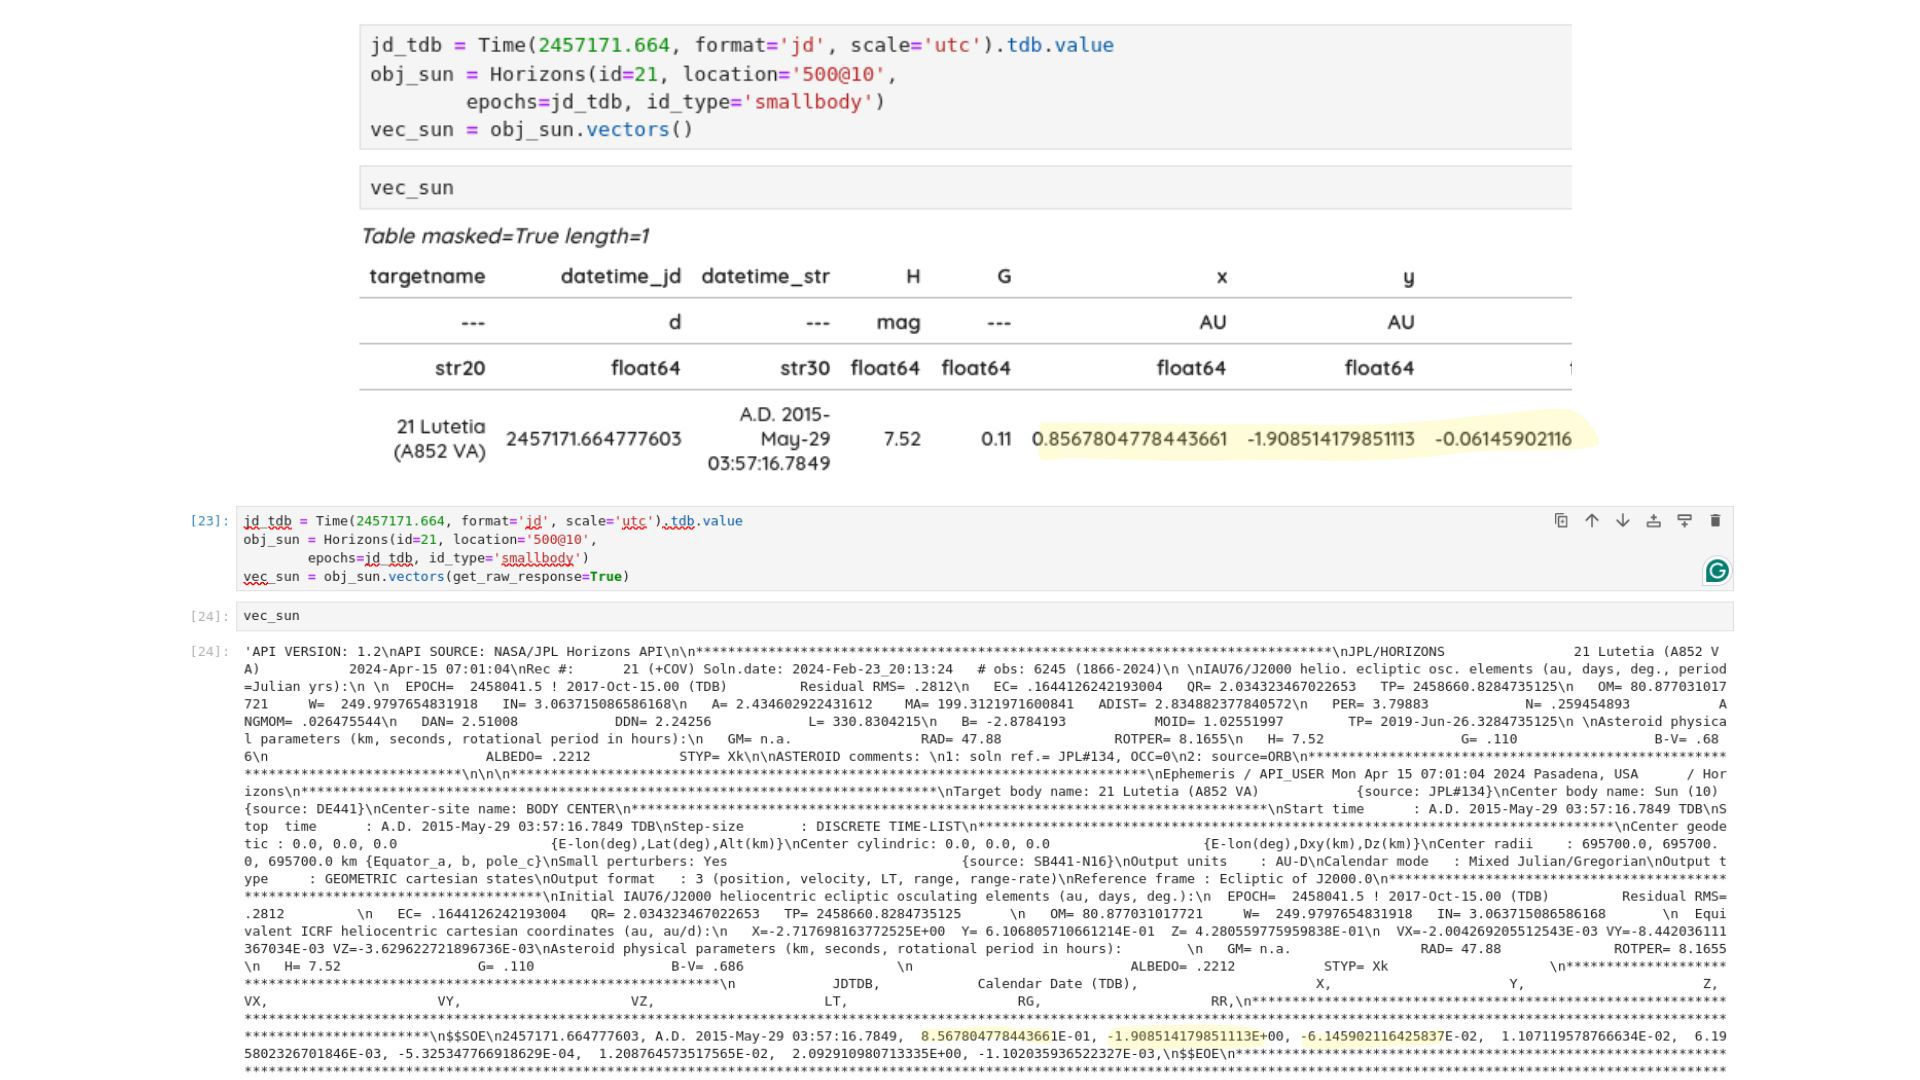Click the 'mag' unit under column H
This screenshot has height=1080, width=1920.
point(898,322)
